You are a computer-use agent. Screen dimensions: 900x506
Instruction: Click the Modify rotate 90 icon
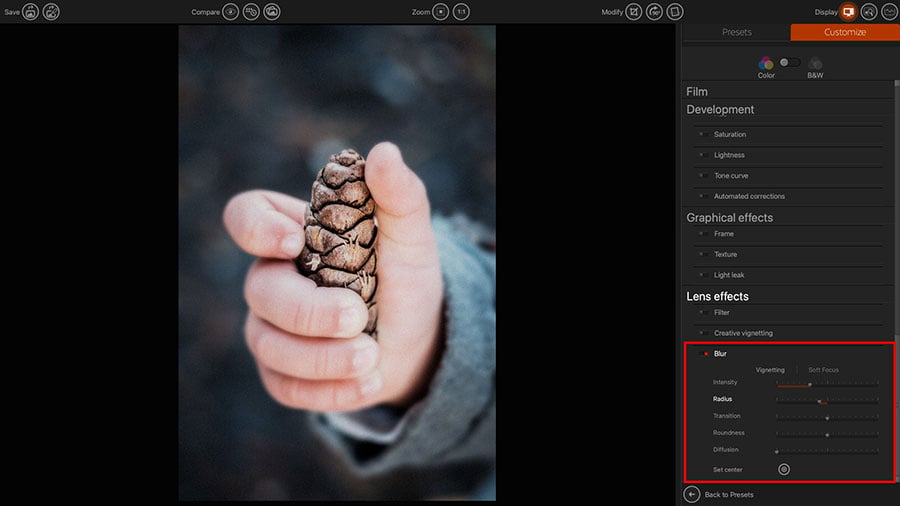coord(654,11)
